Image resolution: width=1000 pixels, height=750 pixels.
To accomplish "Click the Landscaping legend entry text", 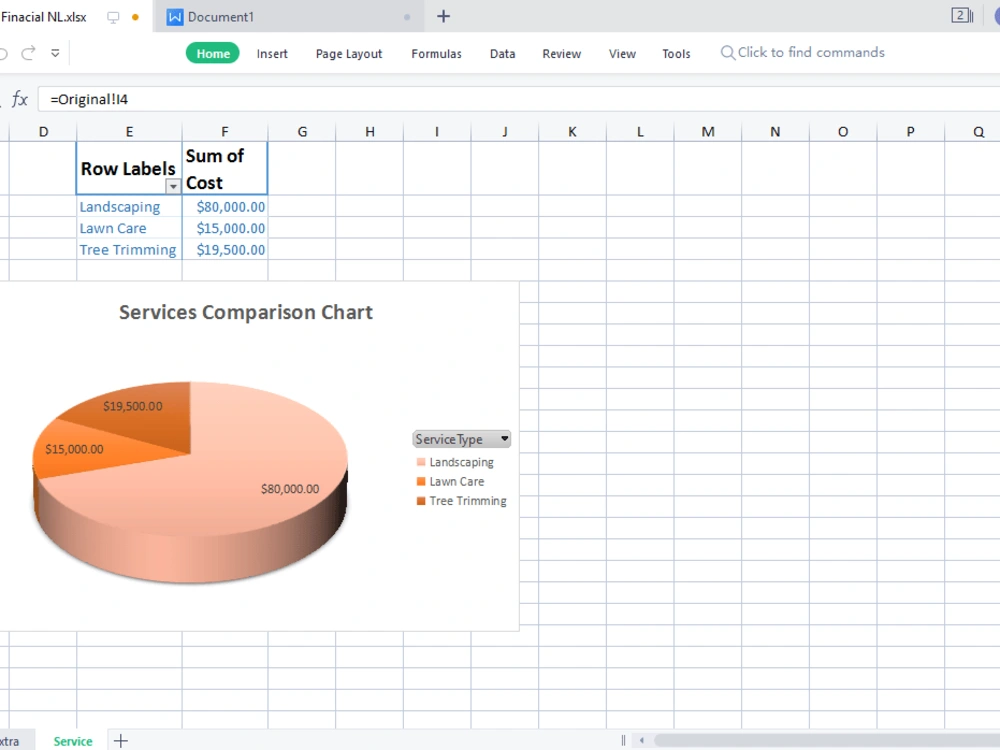I will (x=462, y=462).
